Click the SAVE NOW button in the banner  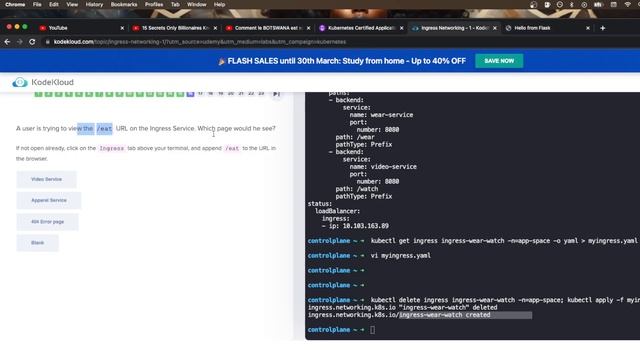click(499, 61)
